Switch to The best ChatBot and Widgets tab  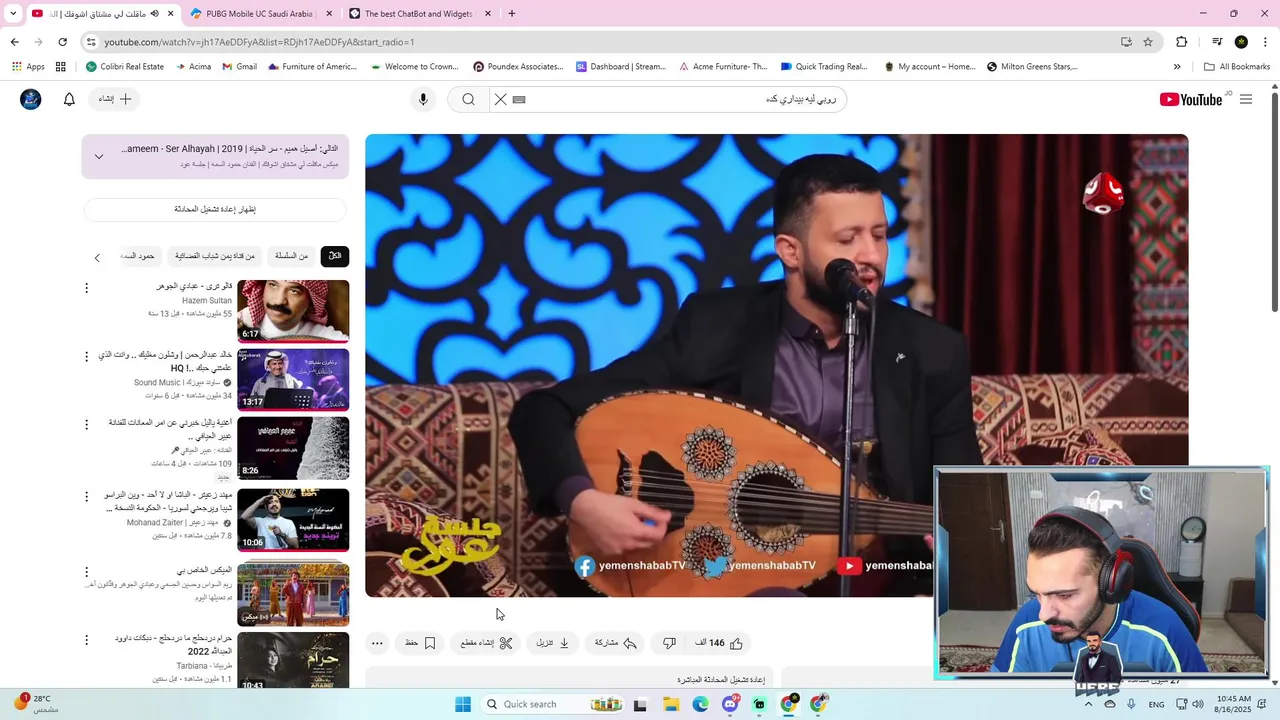(420, 14)
